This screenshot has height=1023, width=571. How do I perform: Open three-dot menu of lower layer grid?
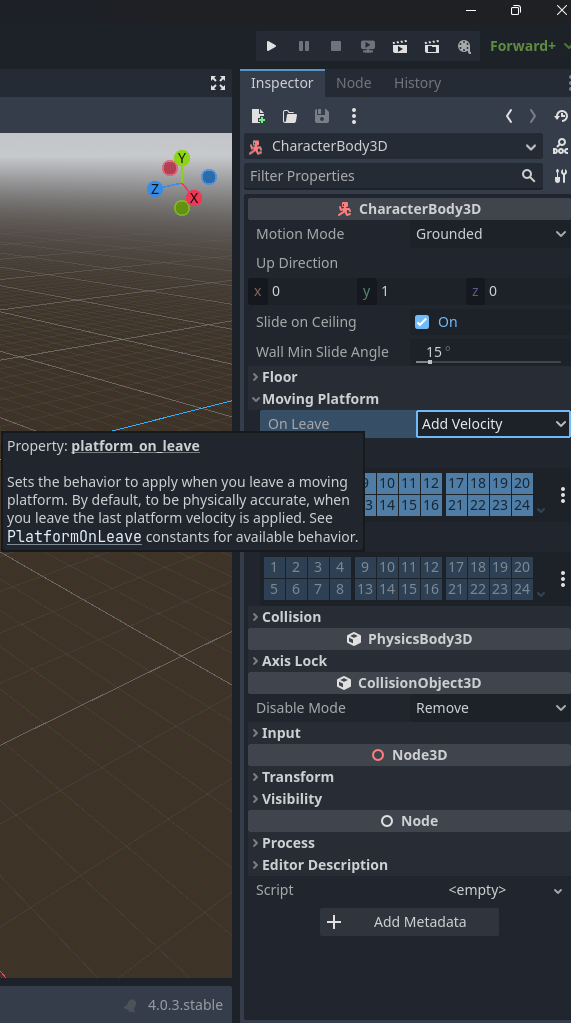click(563, 578)
